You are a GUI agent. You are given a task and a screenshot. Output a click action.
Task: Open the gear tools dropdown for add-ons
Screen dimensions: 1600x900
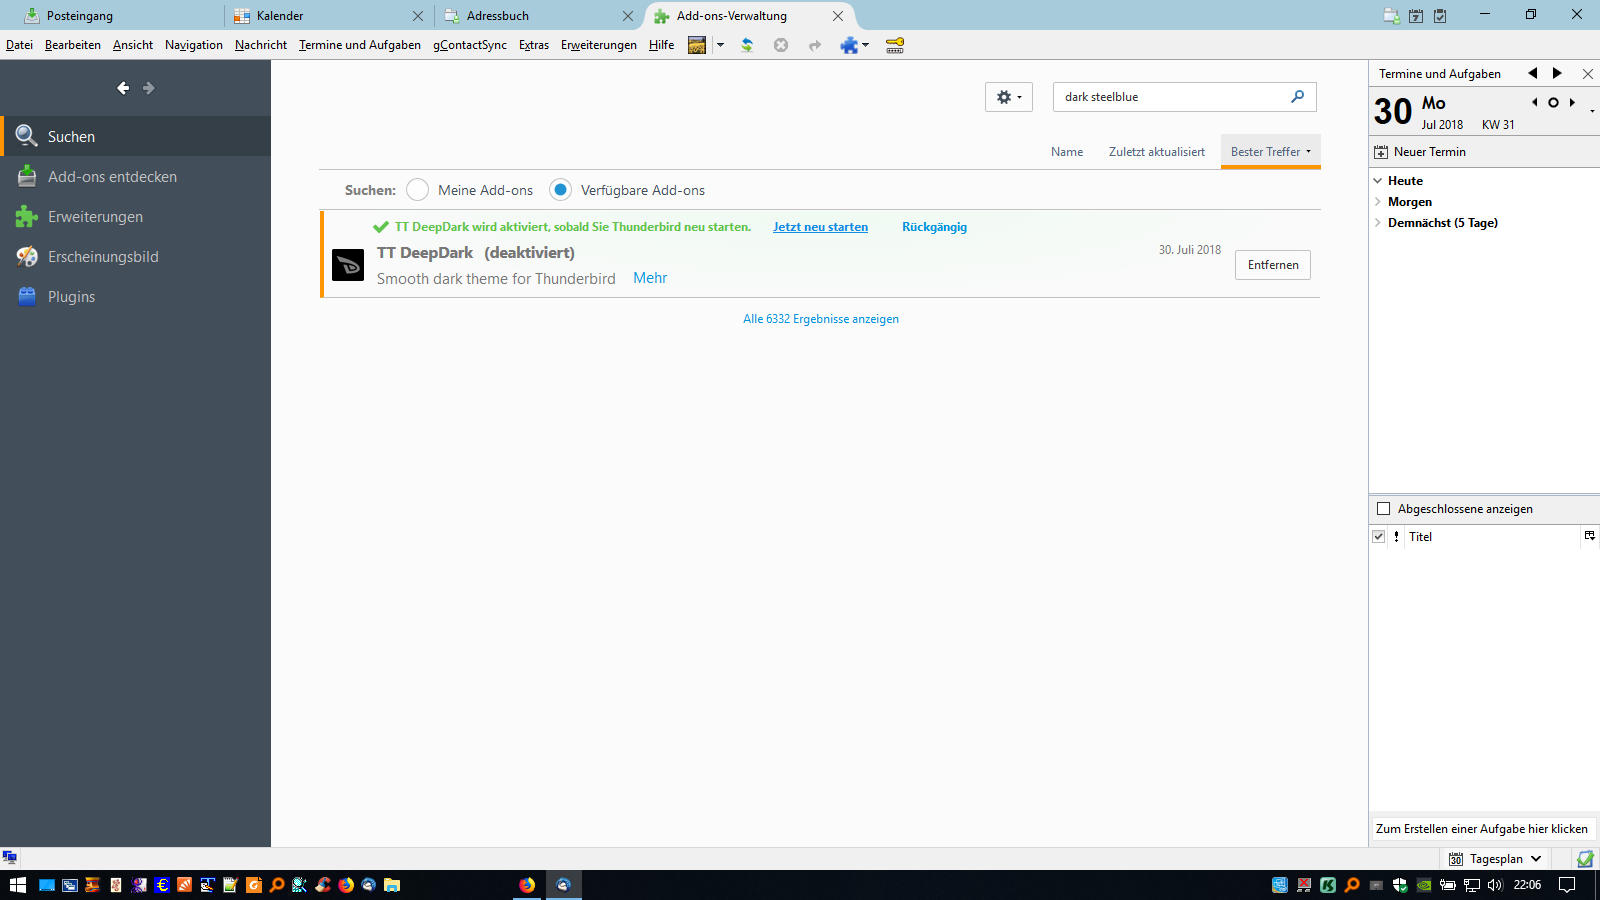tap(1009, 97)
